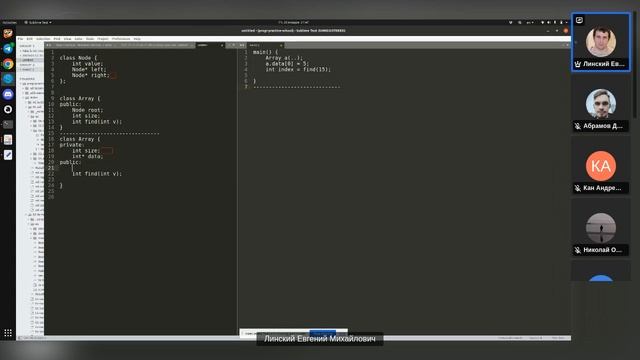Click the host crown icon next to Линский
The width and height of the screenshot is (640, 360).
pyautogui.click(x=578, y=64)
